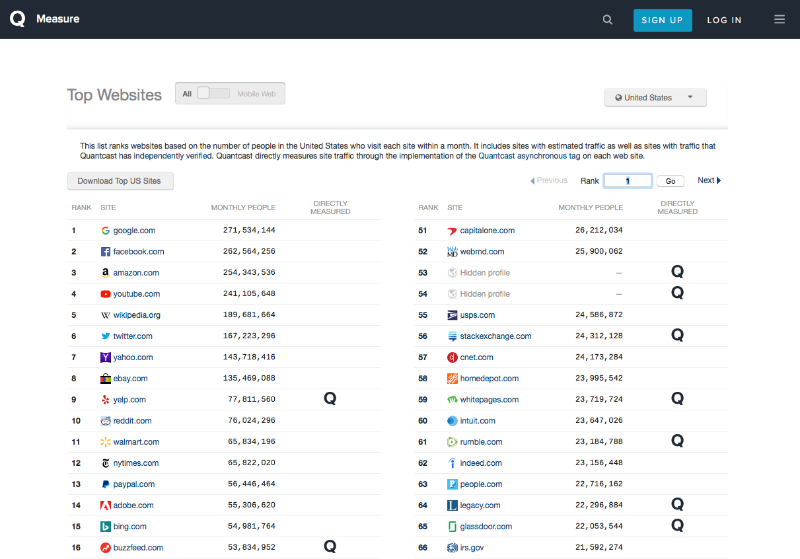The width and height of the screenshot is (800, 559).
Task: Click the BuzzFeed favicon icon
Action: (x=105, y=548)
